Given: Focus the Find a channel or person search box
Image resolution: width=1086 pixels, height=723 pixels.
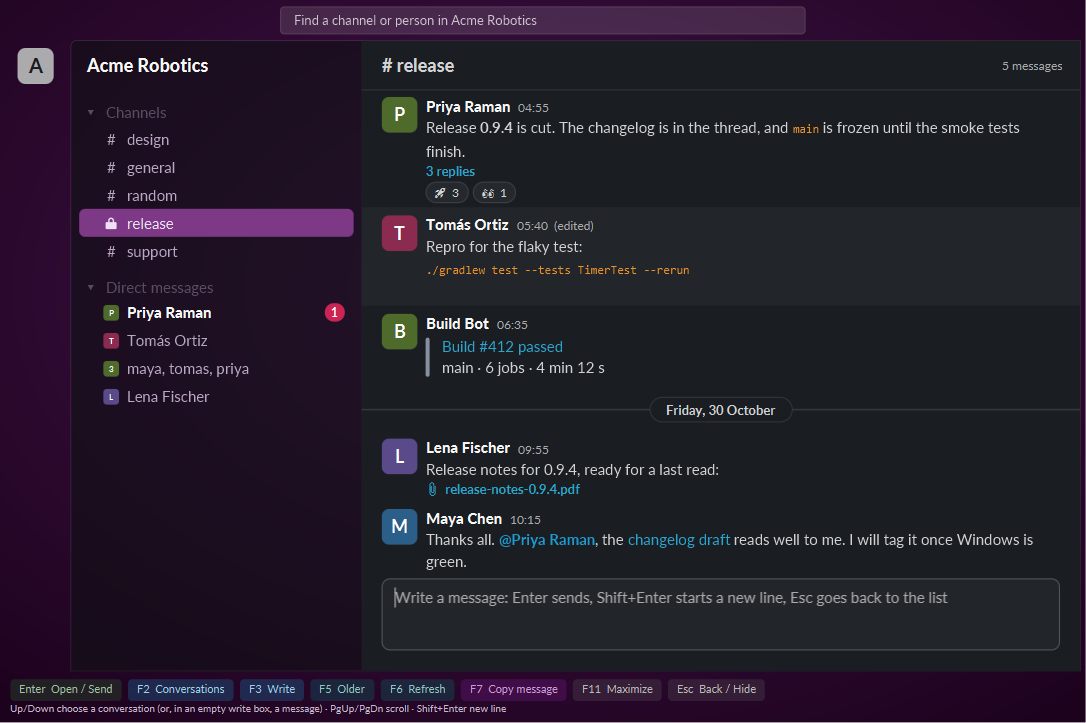Looking at the screenshot, I should click(x=542, y=21).
